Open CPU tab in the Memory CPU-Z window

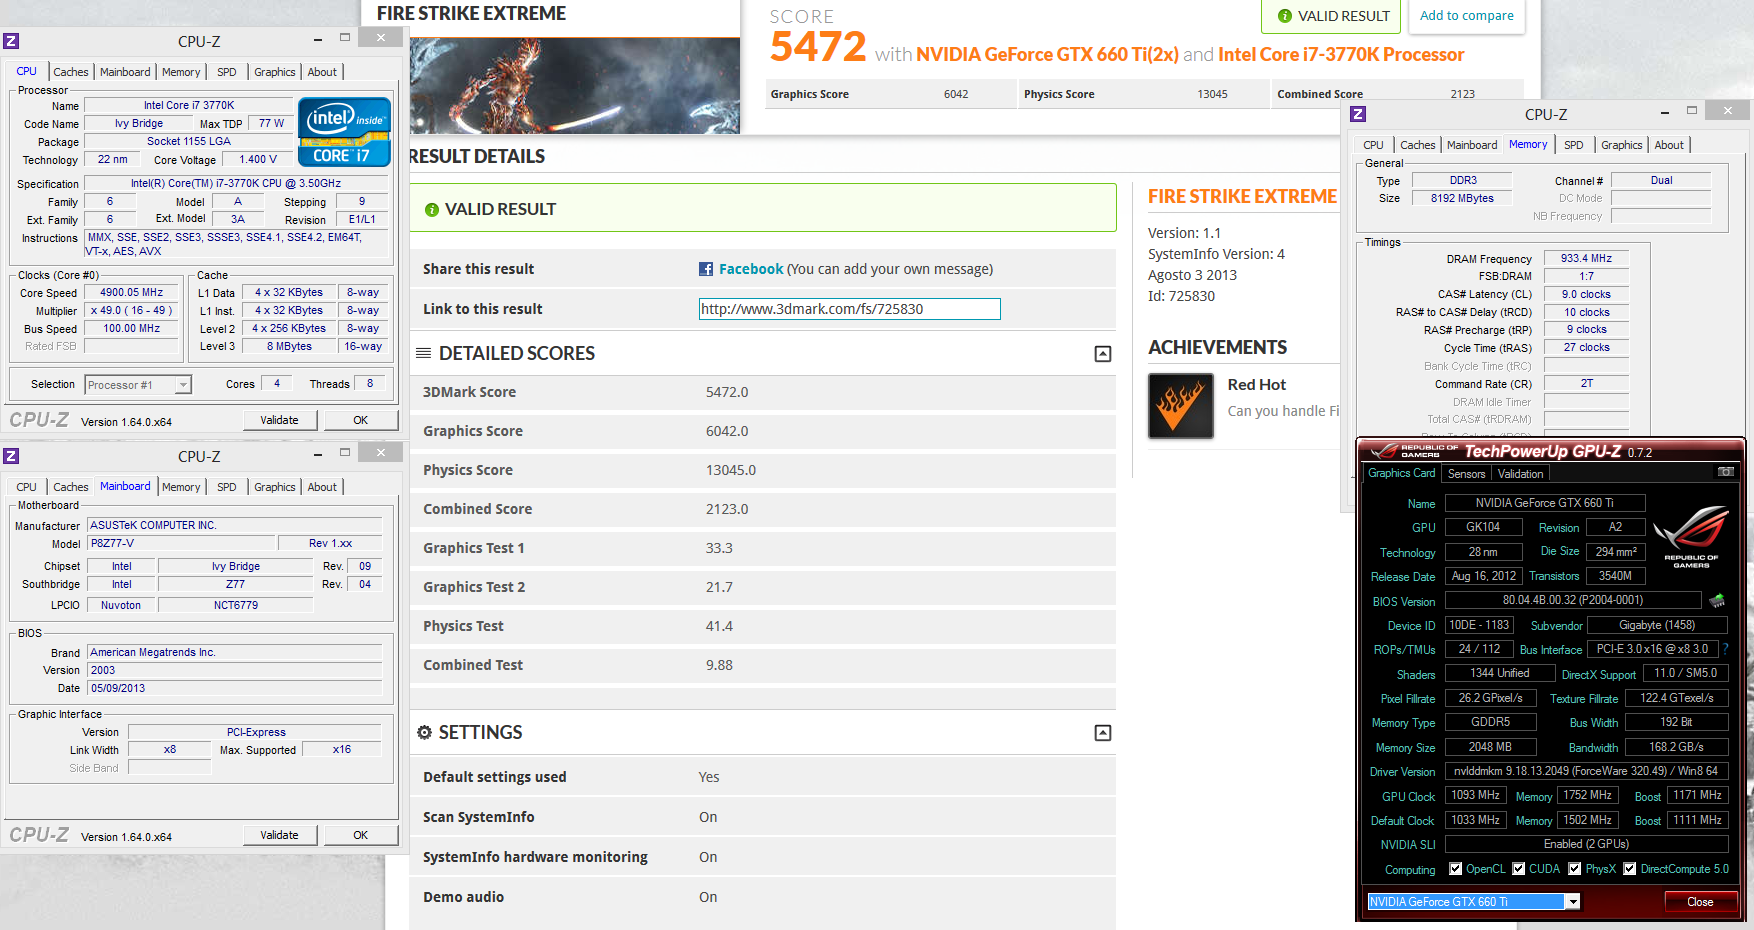pyautogui.click(x=1373, y=145)
